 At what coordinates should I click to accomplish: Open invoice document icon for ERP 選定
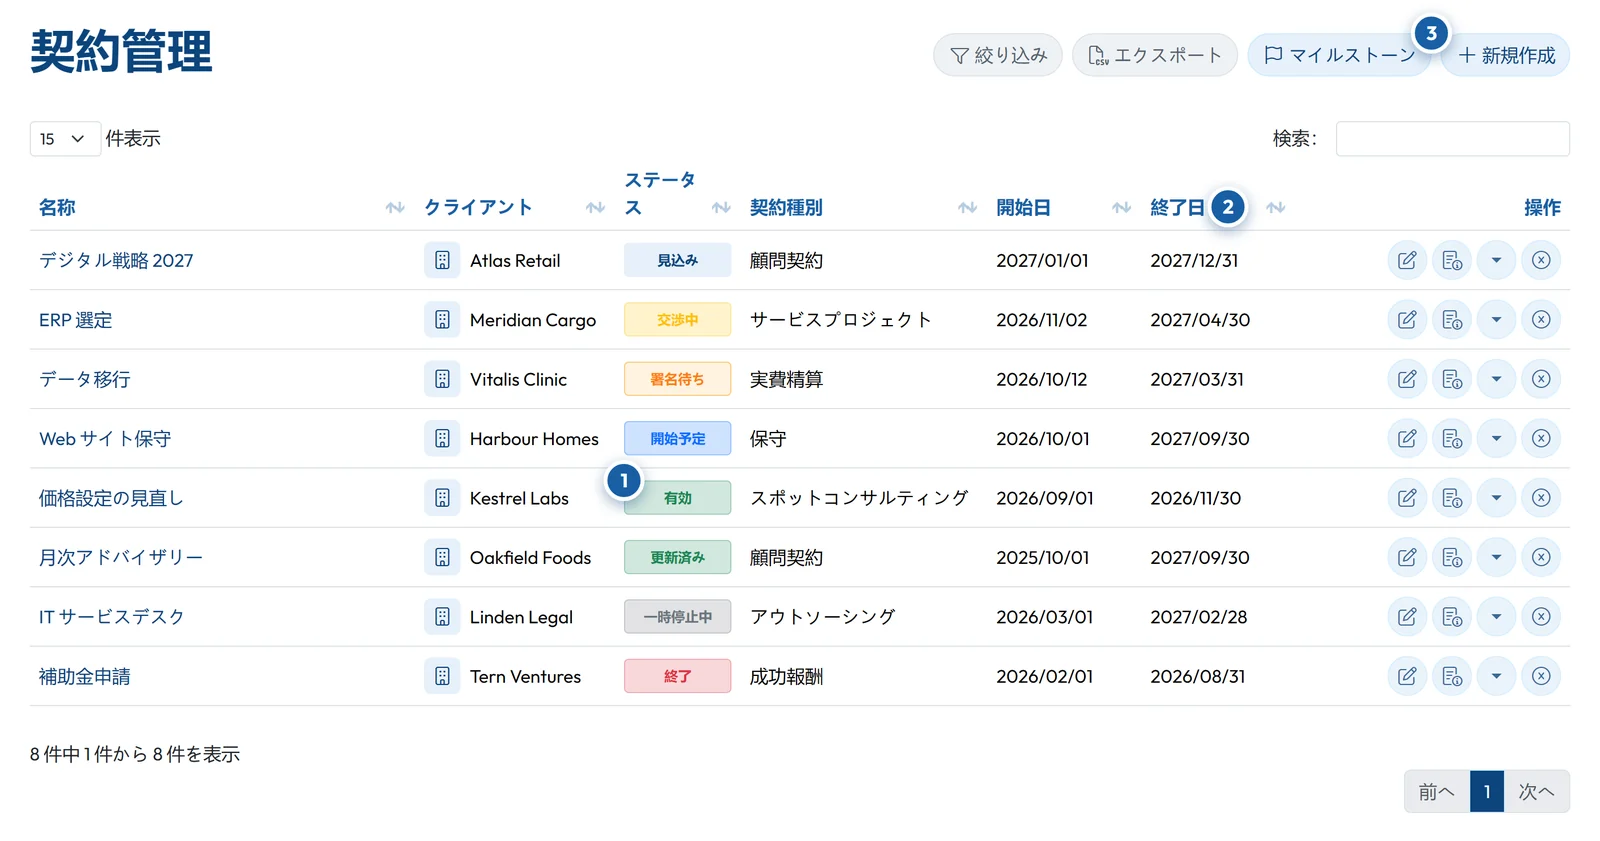pos(1452,320)
